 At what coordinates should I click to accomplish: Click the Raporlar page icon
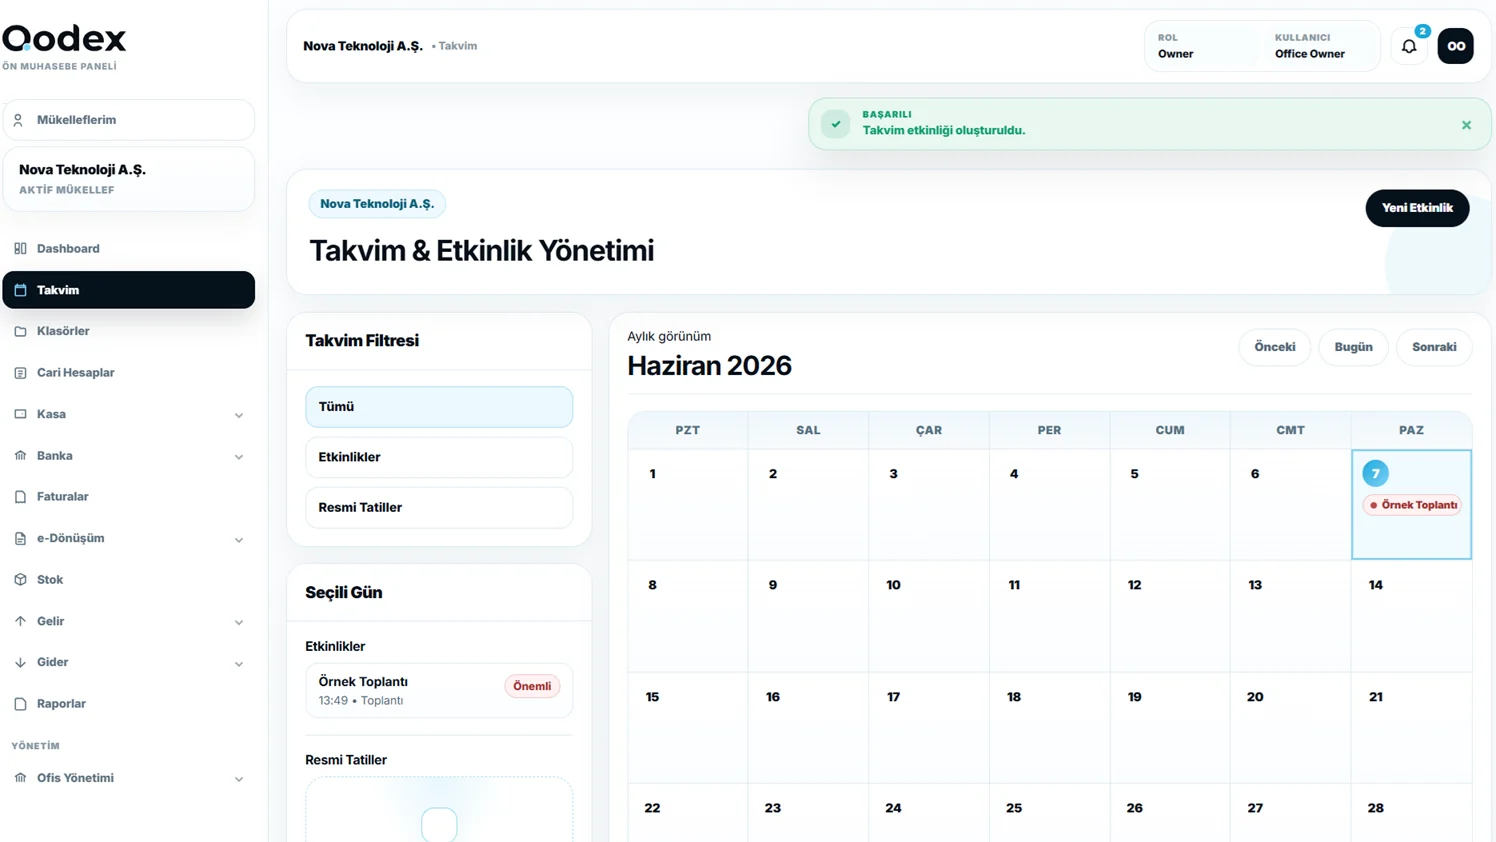20,704
